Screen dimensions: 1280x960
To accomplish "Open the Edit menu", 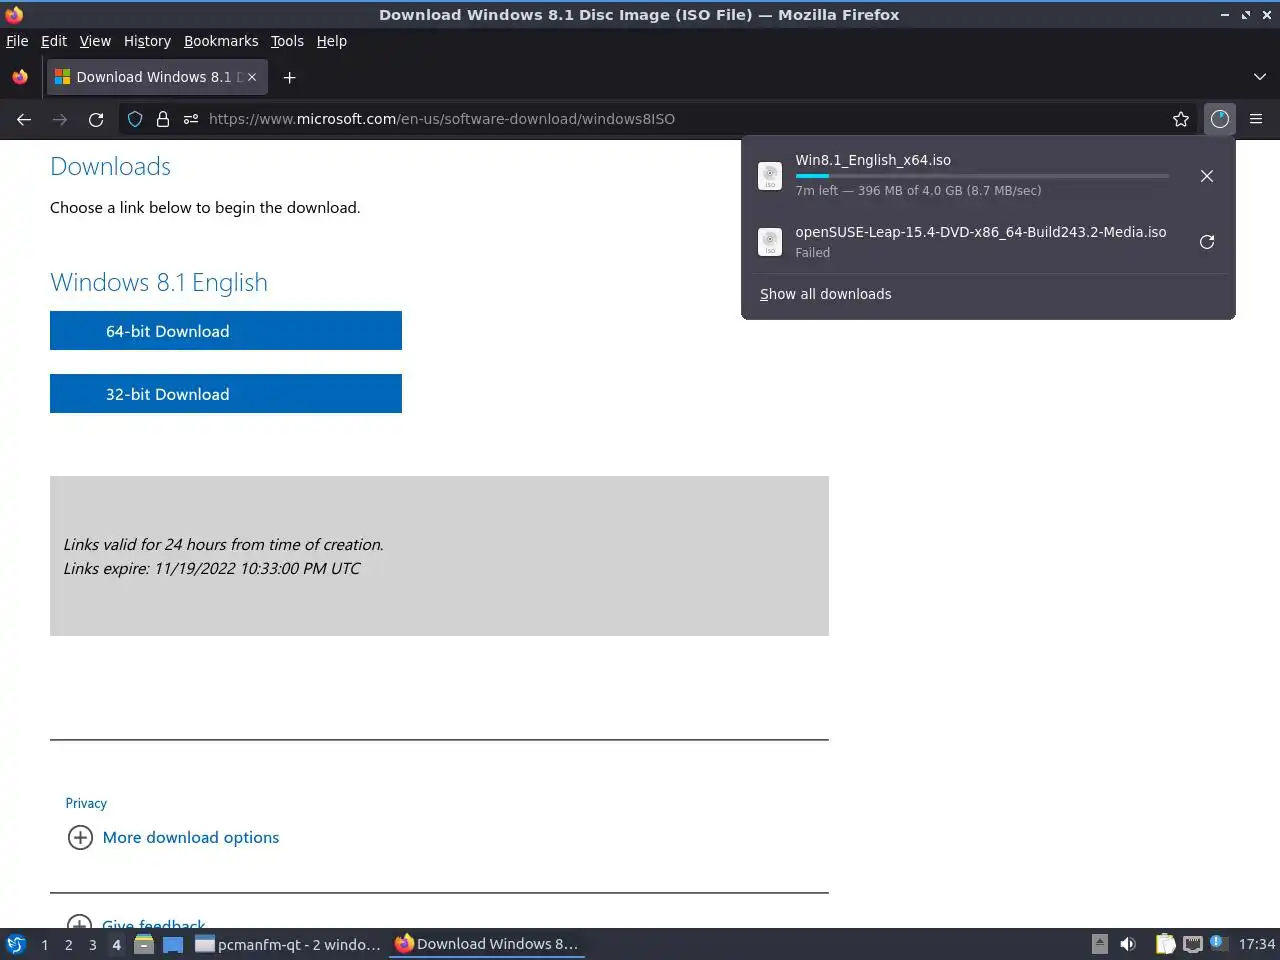I will (54, 41).
